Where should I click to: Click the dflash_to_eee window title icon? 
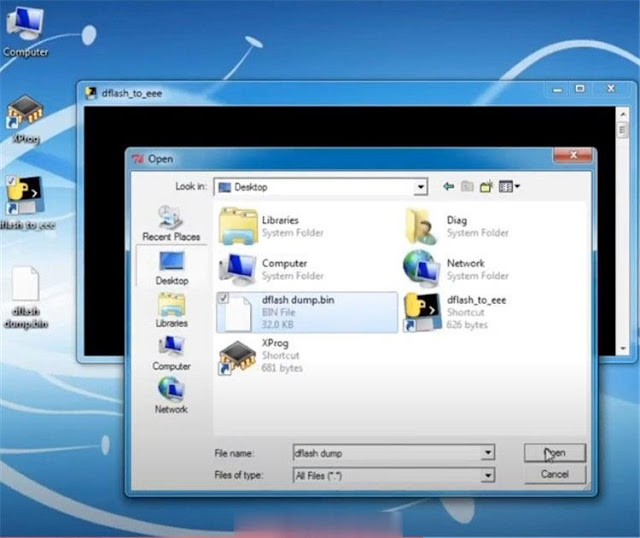point(91,93)
